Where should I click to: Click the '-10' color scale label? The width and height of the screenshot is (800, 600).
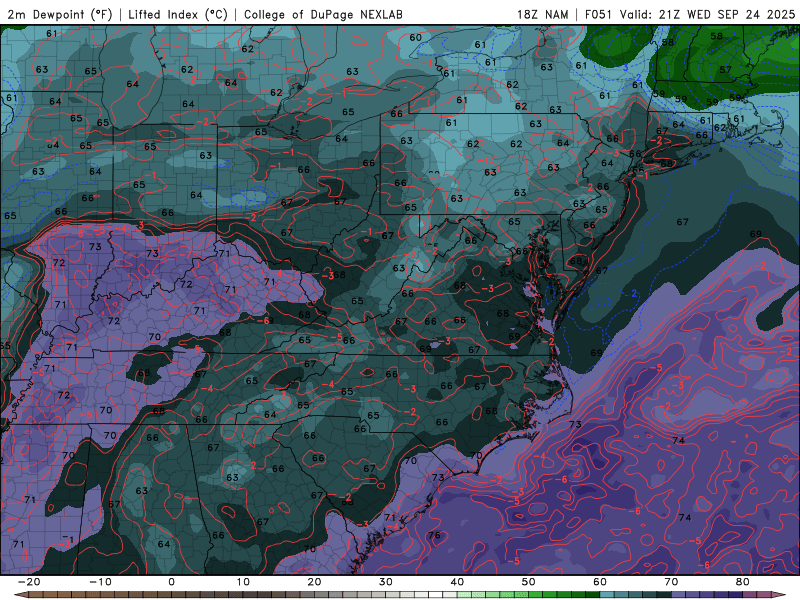point(100,582)
